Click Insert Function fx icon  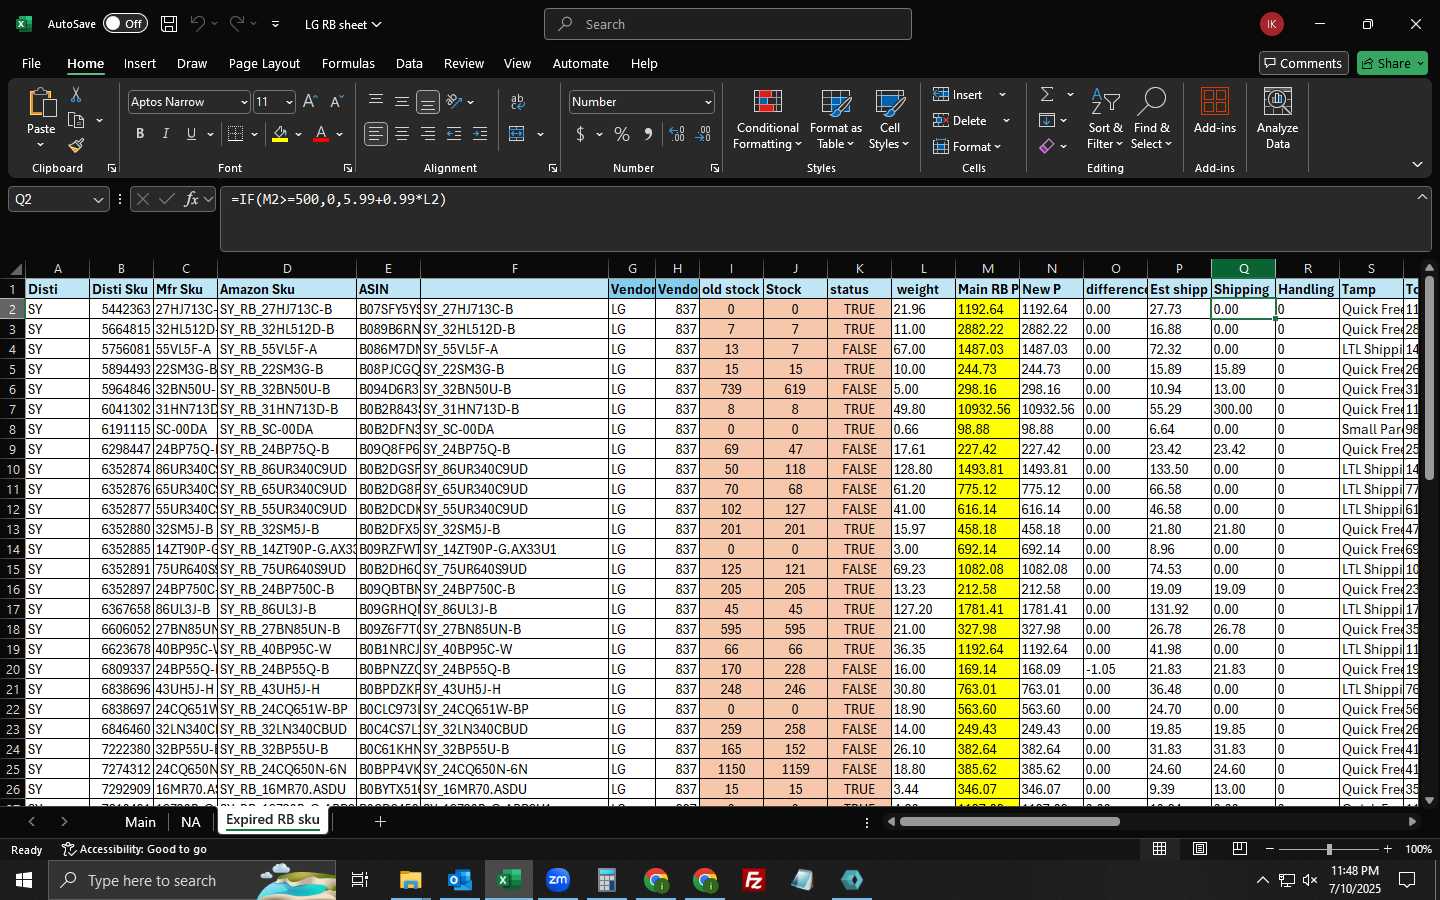[192, 199]
